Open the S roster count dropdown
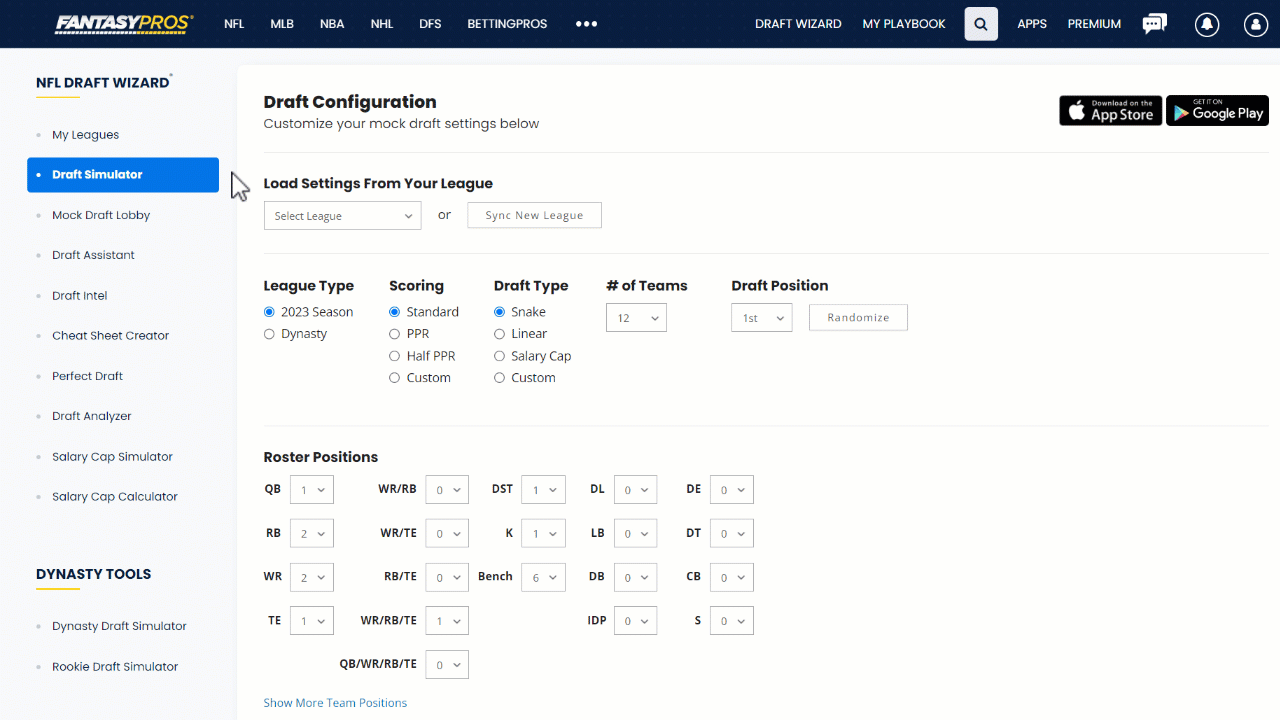The image size is (1280, 720). [731, 621]
